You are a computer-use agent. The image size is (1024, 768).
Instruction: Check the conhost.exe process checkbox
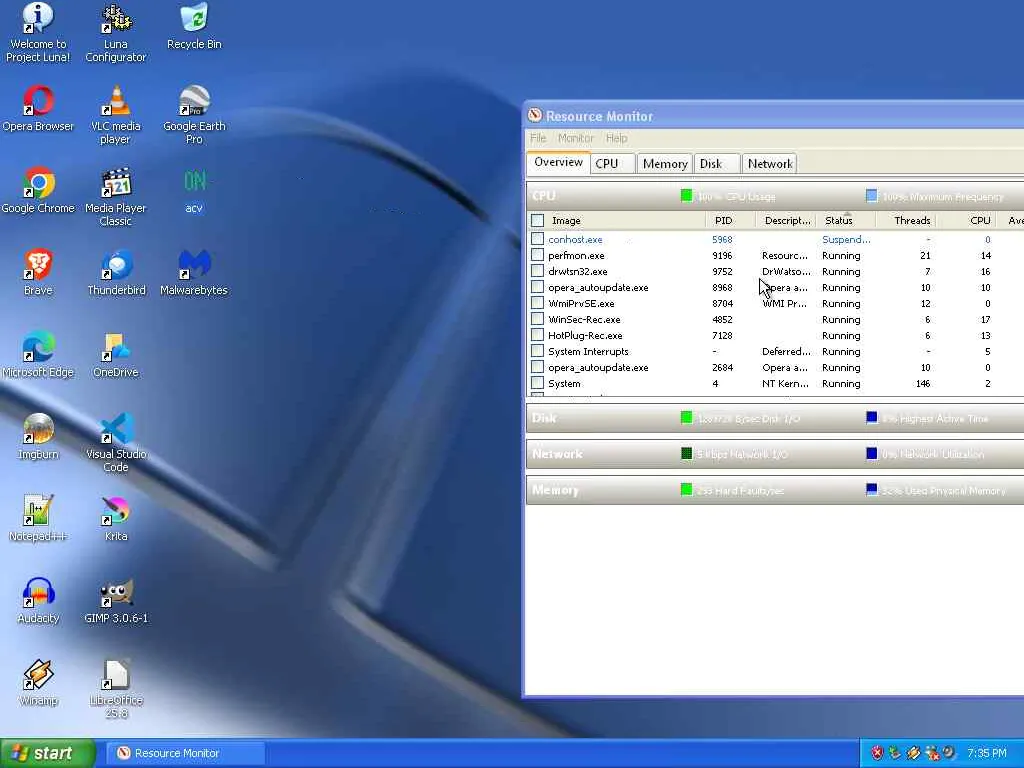[x=537, y=239]
